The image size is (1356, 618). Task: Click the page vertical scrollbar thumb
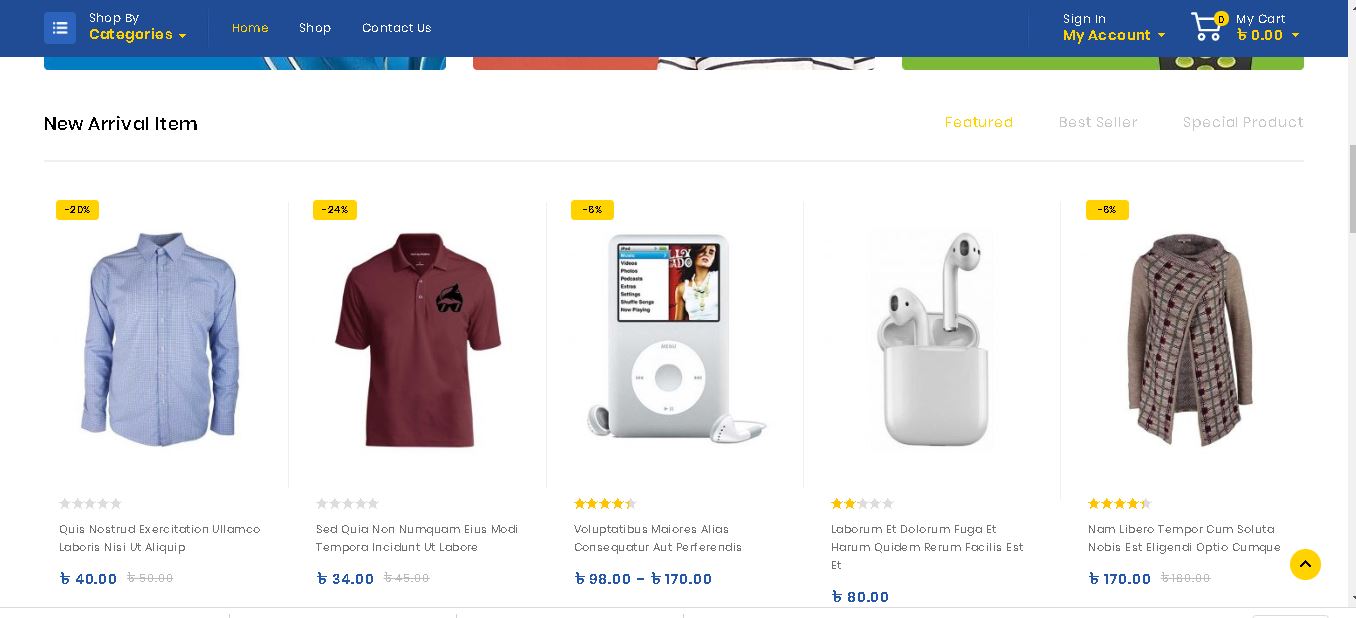(x=1353, y=188)
